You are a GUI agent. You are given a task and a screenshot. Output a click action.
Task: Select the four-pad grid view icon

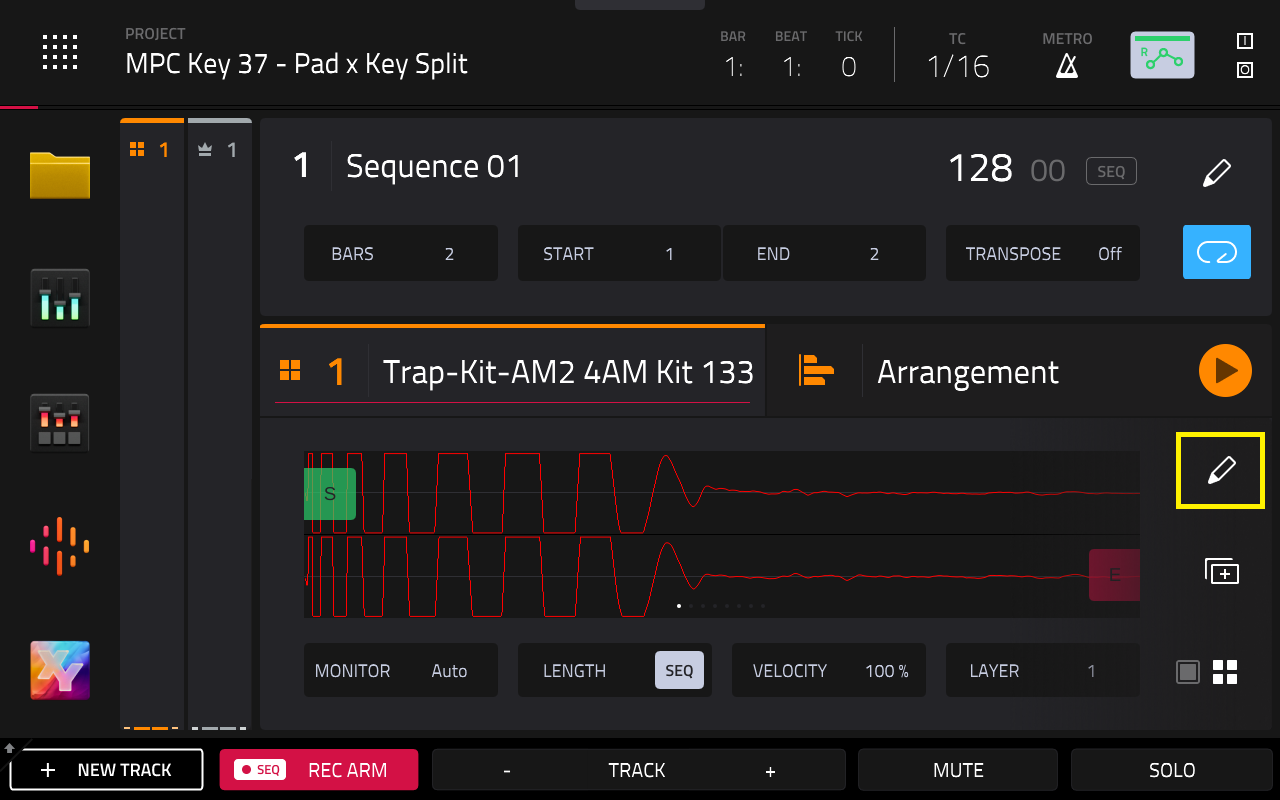(1225, 671)
